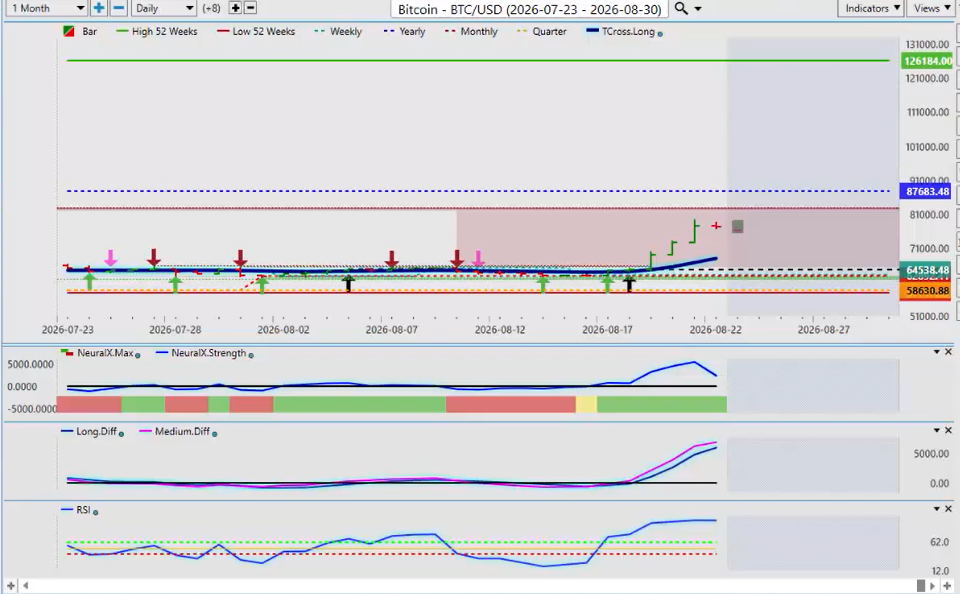Click the dark red down arrow near 2026-07-31
The height and width of the screenshot is (594, 960).
tap(241, 258)
